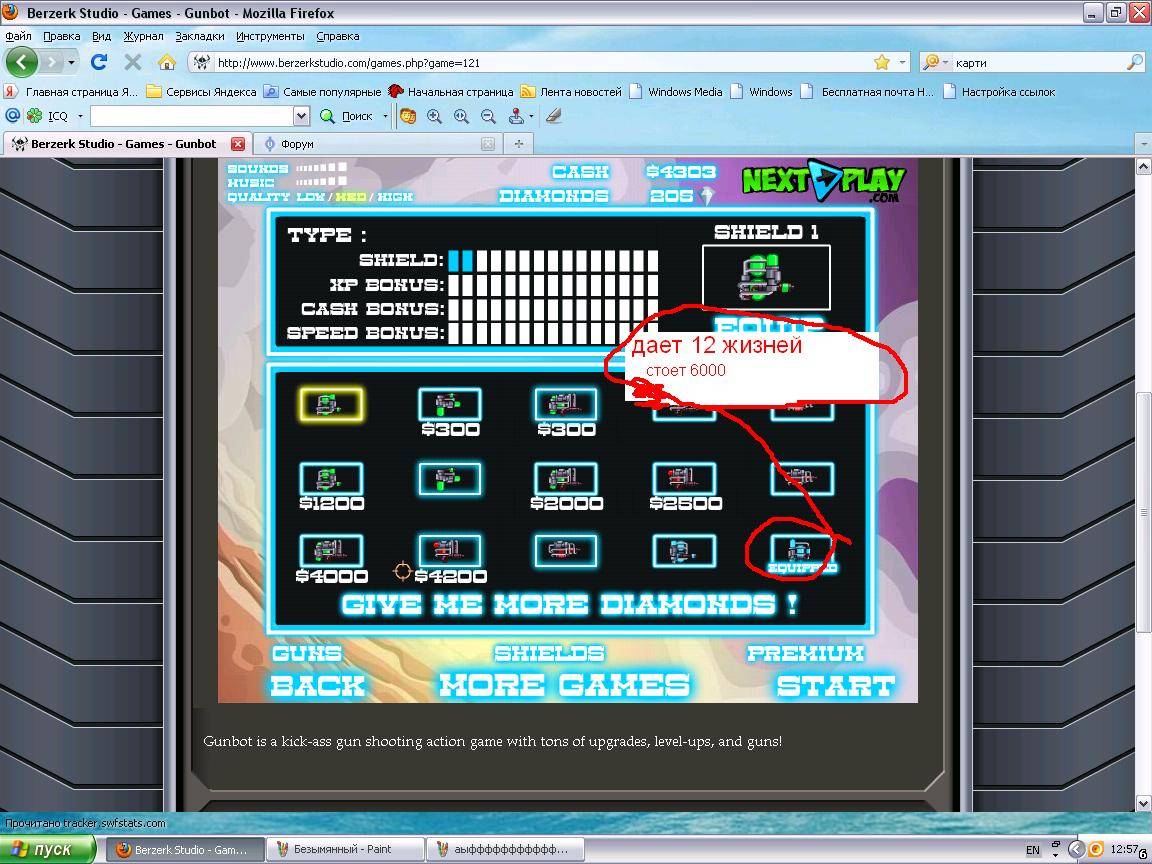Viewport: 1152px width, 864px height.
Task: Switch to the Форум tab
Action: tap(378, 144)
